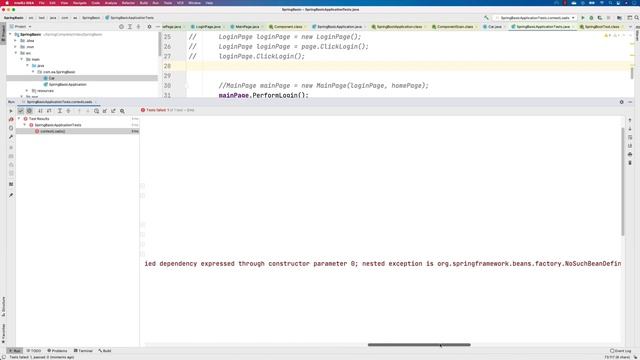The image size is (640, 360).
Task: Toggle the Show Ignored tests filter
Action: (x=29, y=111)
